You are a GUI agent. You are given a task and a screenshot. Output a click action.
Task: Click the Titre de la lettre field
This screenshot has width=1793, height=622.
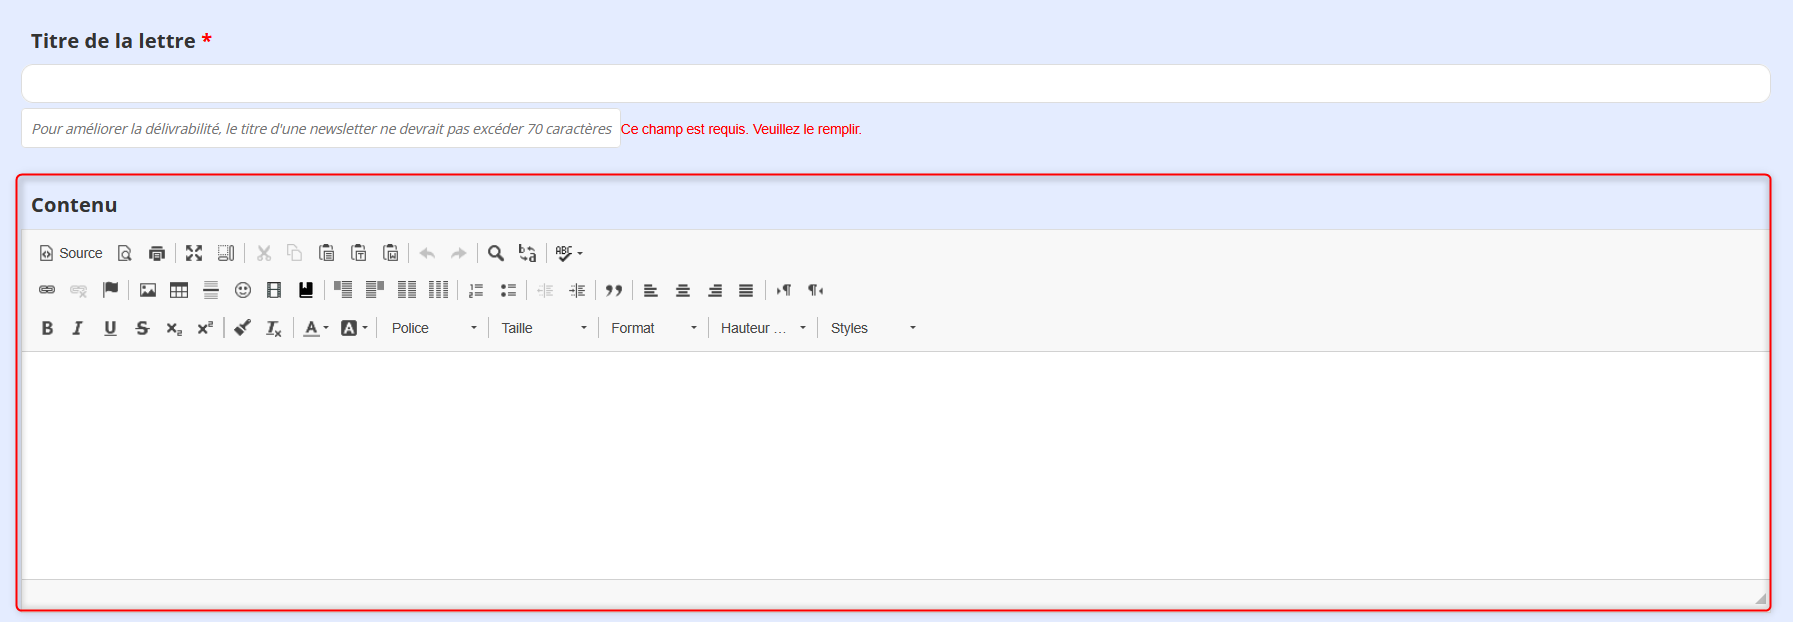click(x=895, y=84)
